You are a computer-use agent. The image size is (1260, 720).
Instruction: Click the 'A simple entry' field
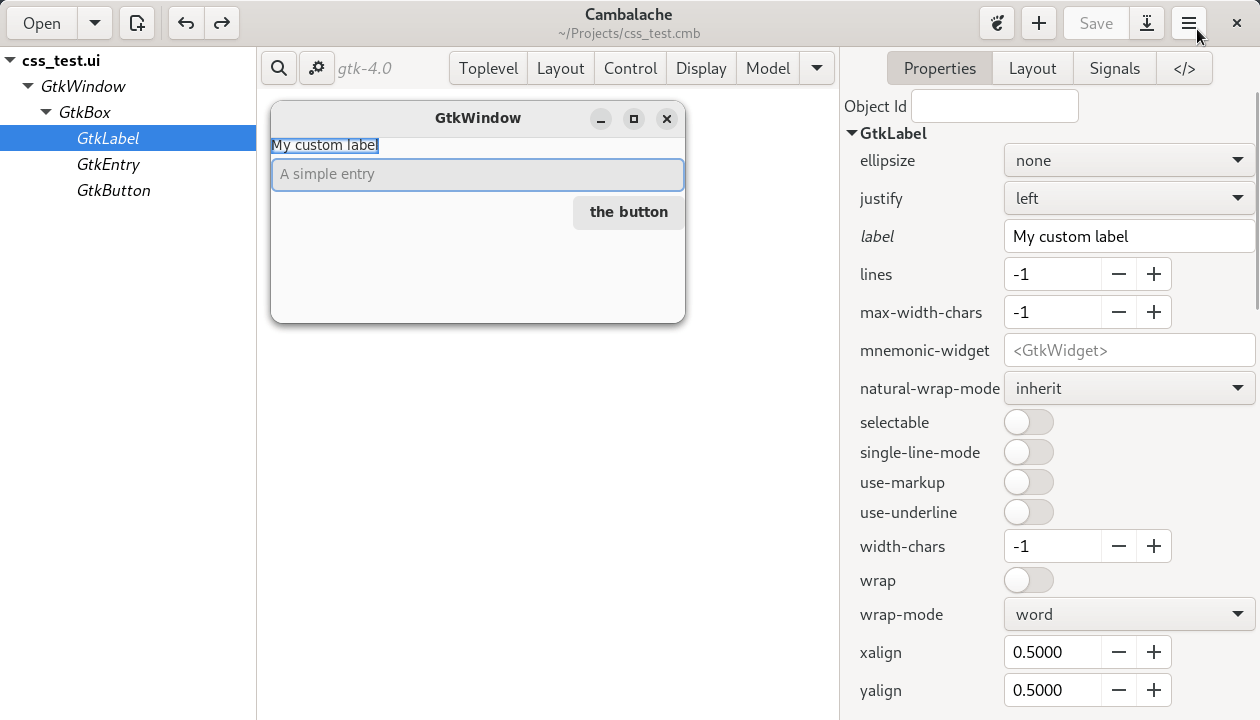[x=478, y=175]
